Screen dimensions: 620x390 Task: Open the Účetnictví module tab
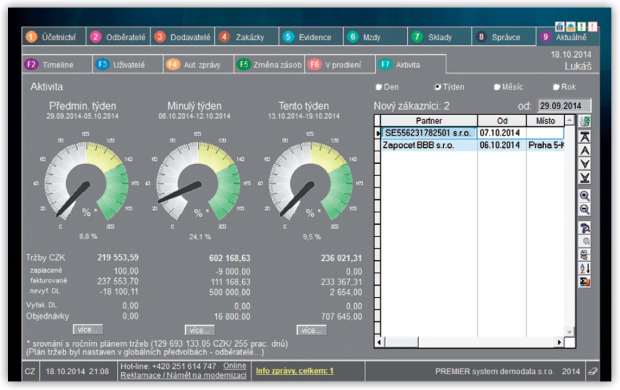[x=53, y=37]
